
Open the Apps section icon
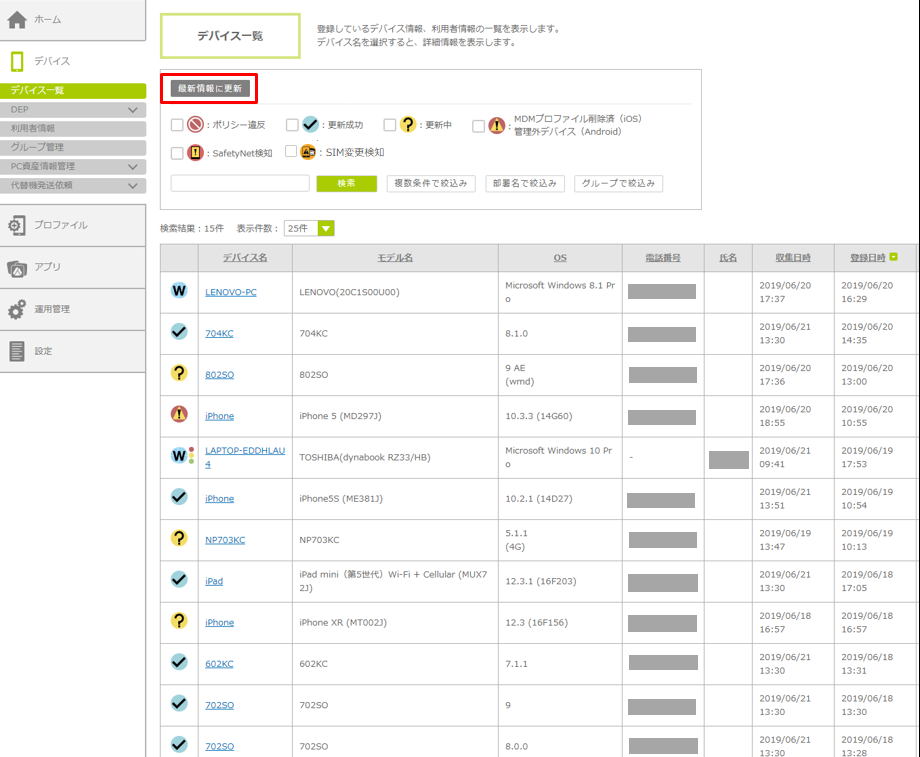pos(17,268)
